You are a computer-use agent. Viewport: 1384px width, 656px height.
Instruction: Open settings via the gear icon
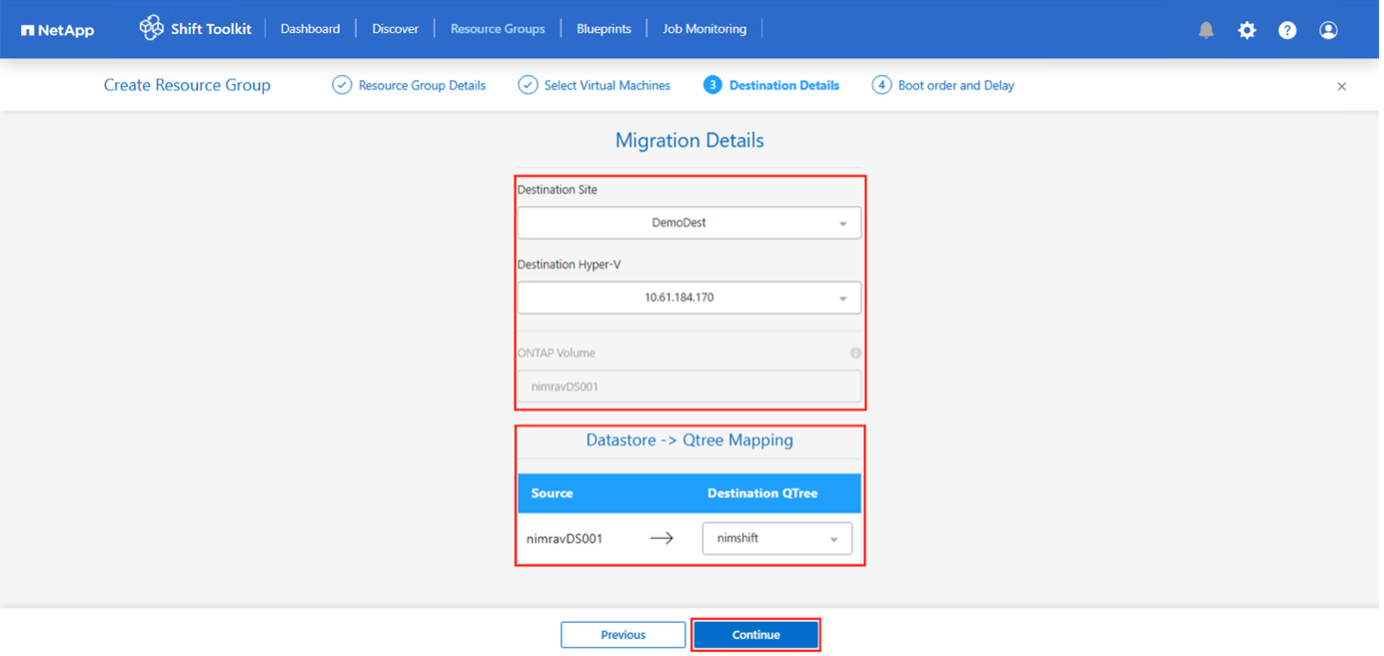(x=1247, y=30)
